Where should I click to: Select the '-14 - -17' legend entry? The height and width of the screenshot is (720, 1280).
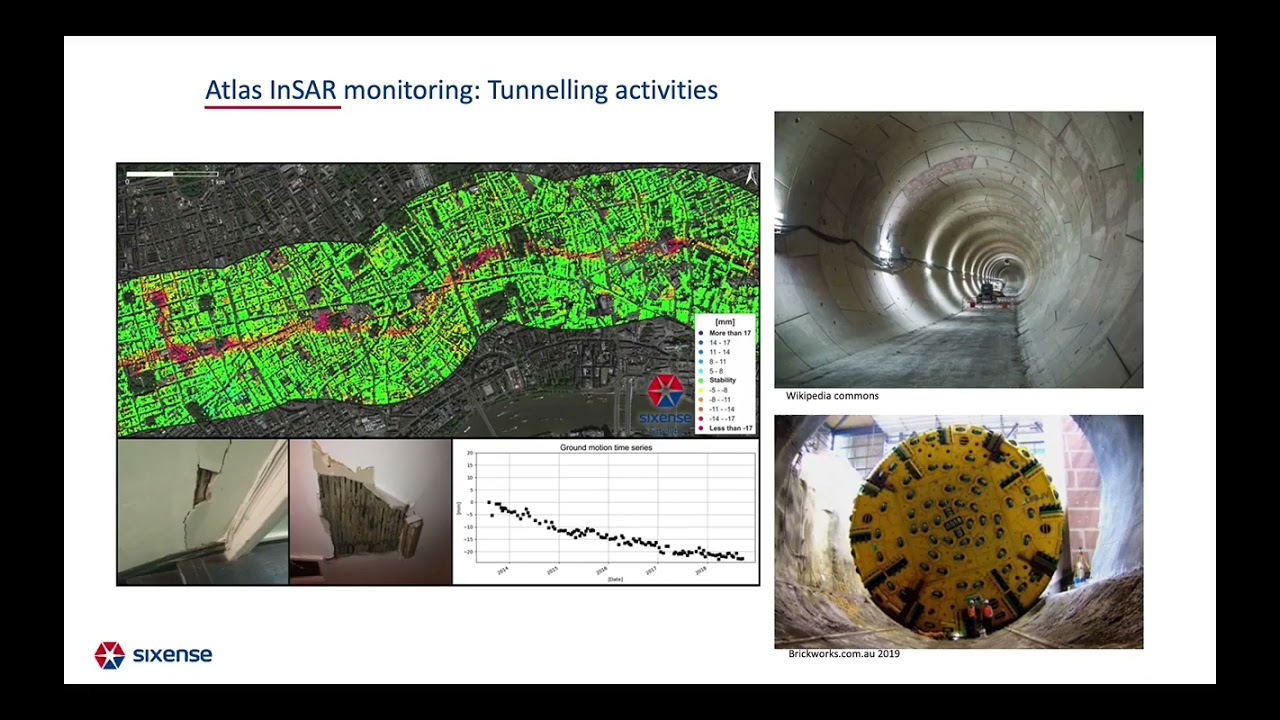point(716,418)
